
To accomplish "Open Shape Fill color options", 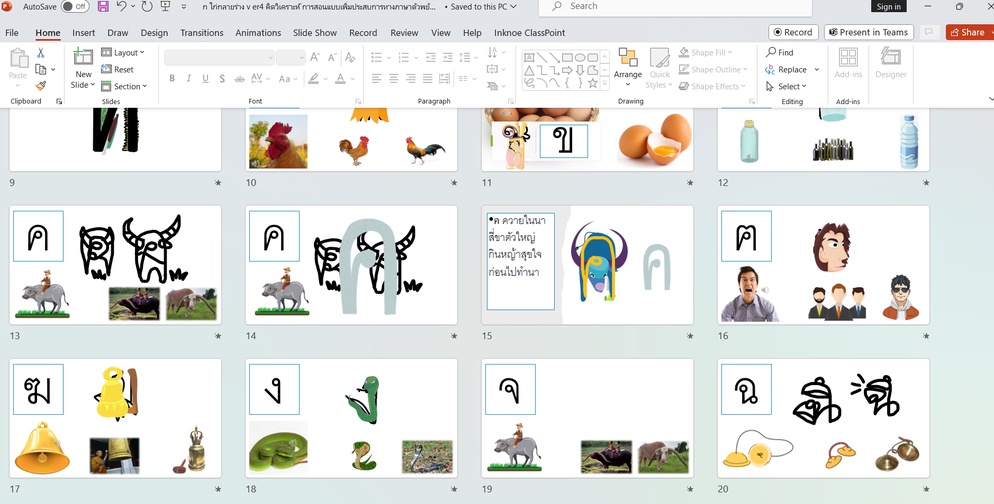I will (x=706, y=53).
